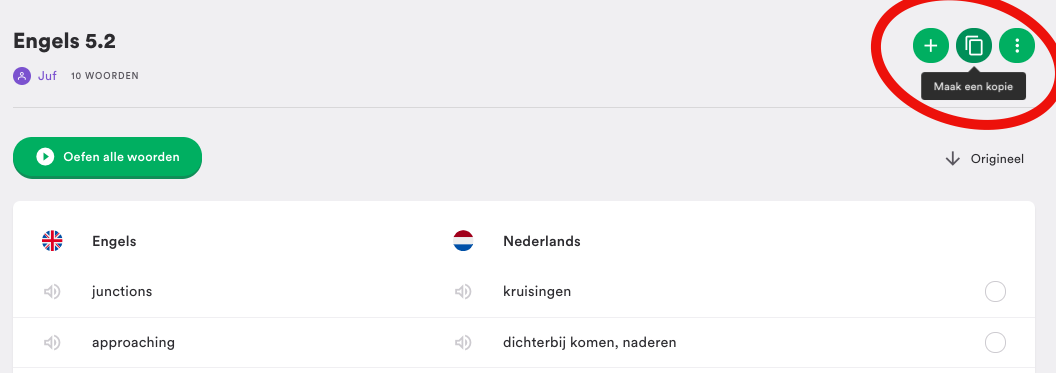Click the Maak een kopie copy icon
This screenshot has width=1056, height=373.
[x=974, y=46]
